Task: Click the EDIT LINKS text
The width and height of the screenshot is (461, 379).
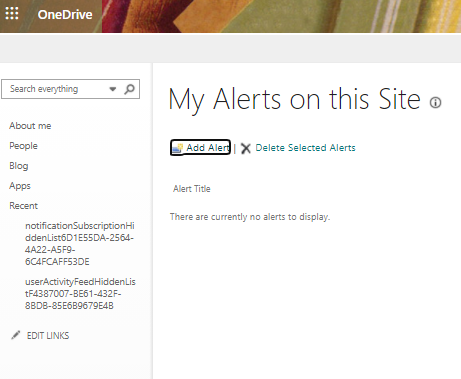Action: coord(48,336)
